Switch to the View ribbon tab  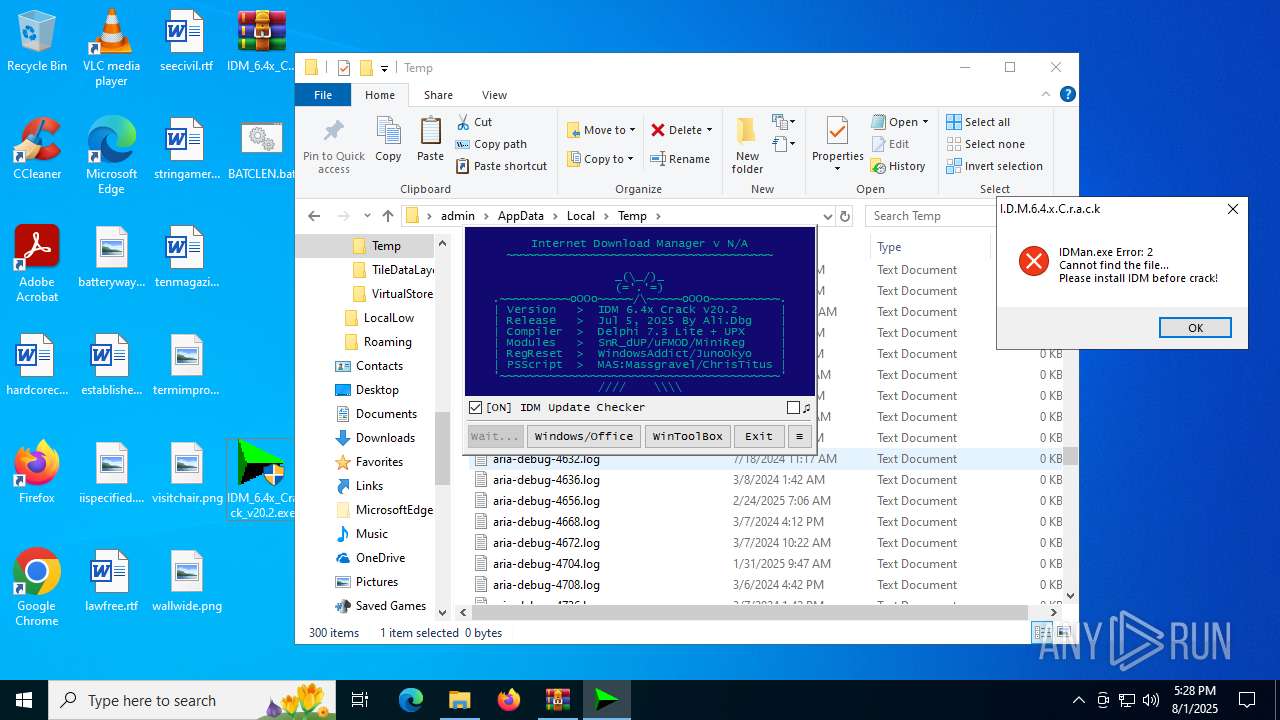point(494,95)
